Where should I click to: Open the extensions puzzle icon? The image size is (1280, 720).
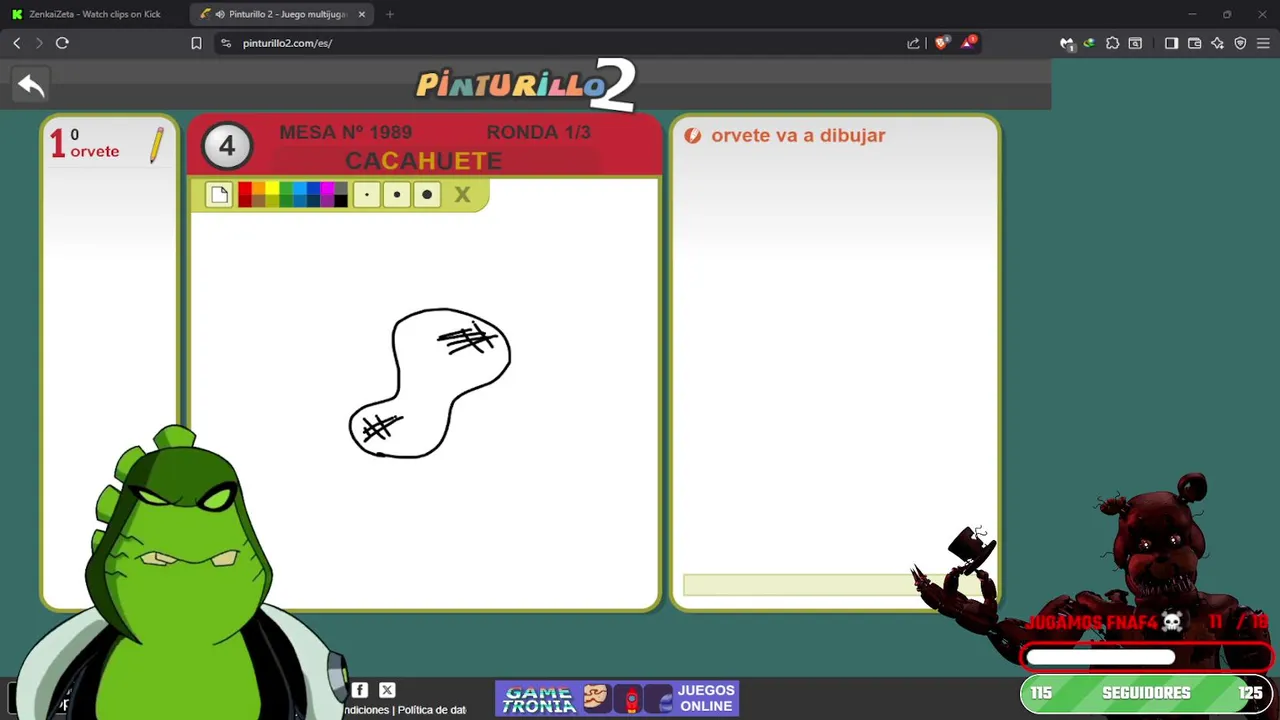coord(1112,43)
